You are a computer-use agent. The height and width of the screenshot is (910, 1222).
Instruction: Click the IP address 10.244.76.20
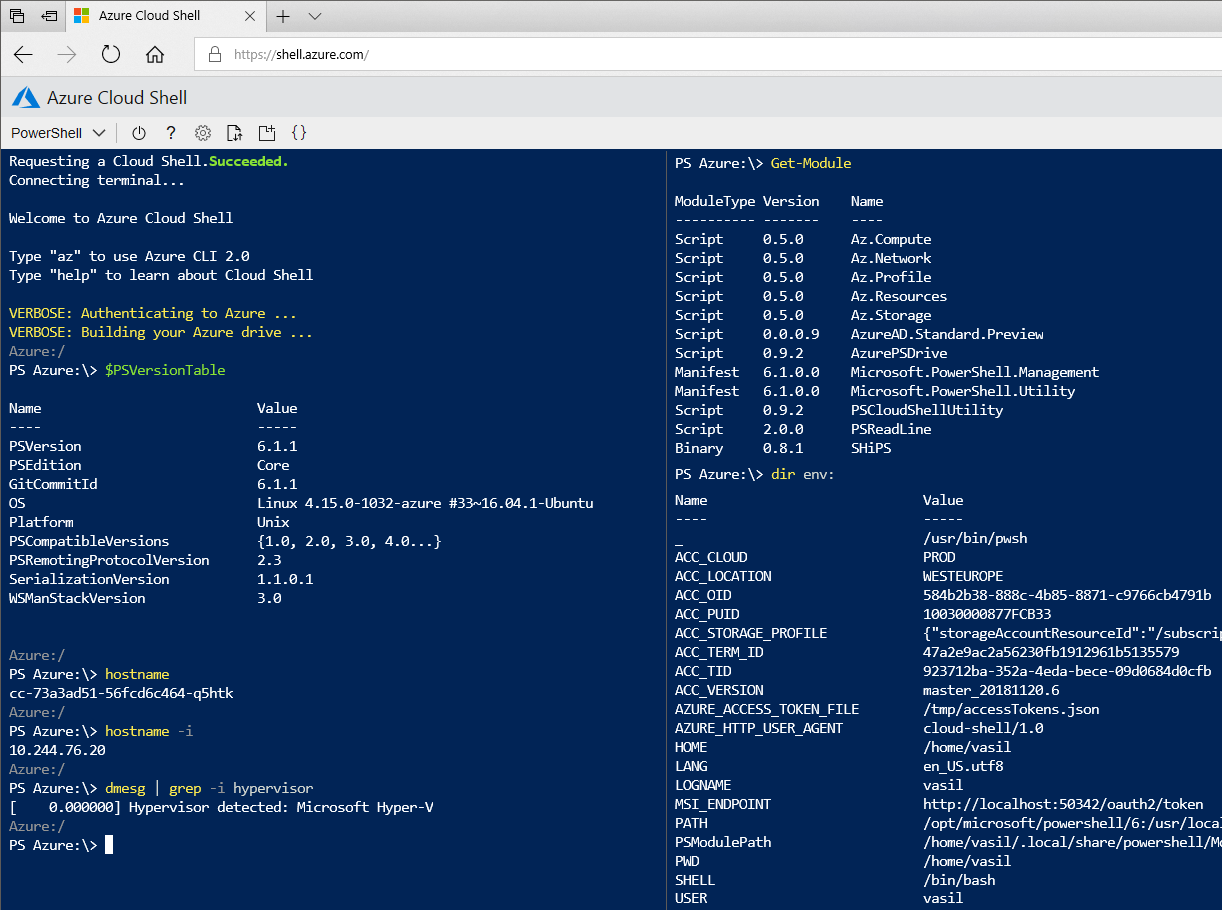57,750
